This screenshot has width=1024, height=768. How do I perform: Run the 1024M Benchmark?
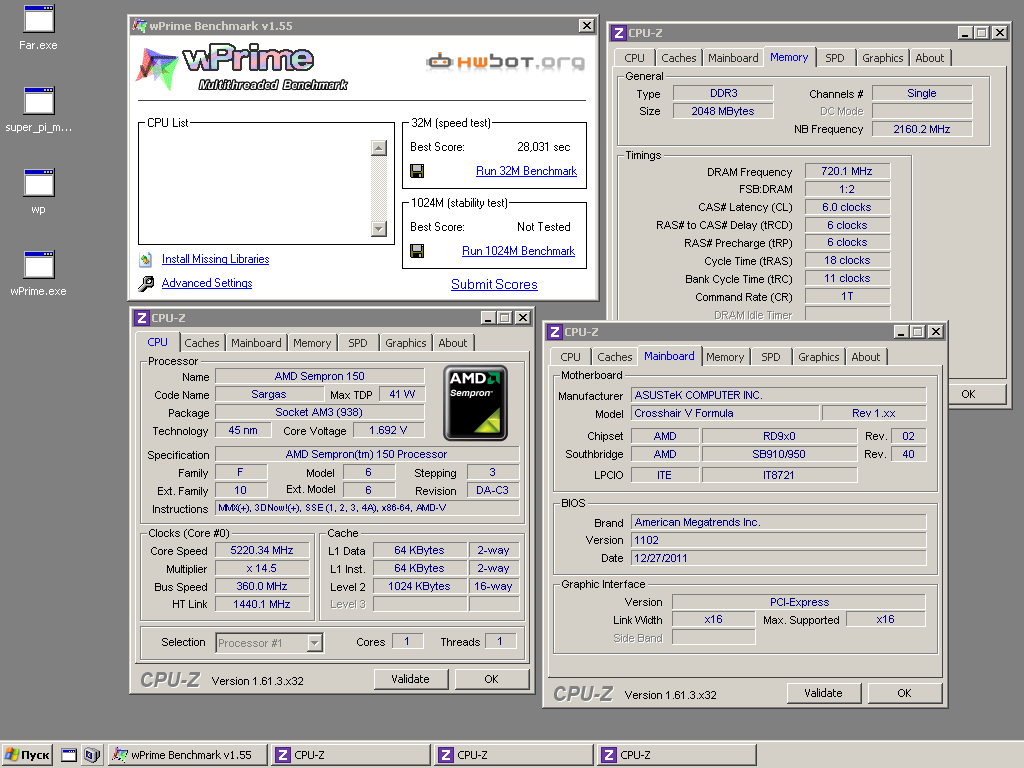pos(519,251)
